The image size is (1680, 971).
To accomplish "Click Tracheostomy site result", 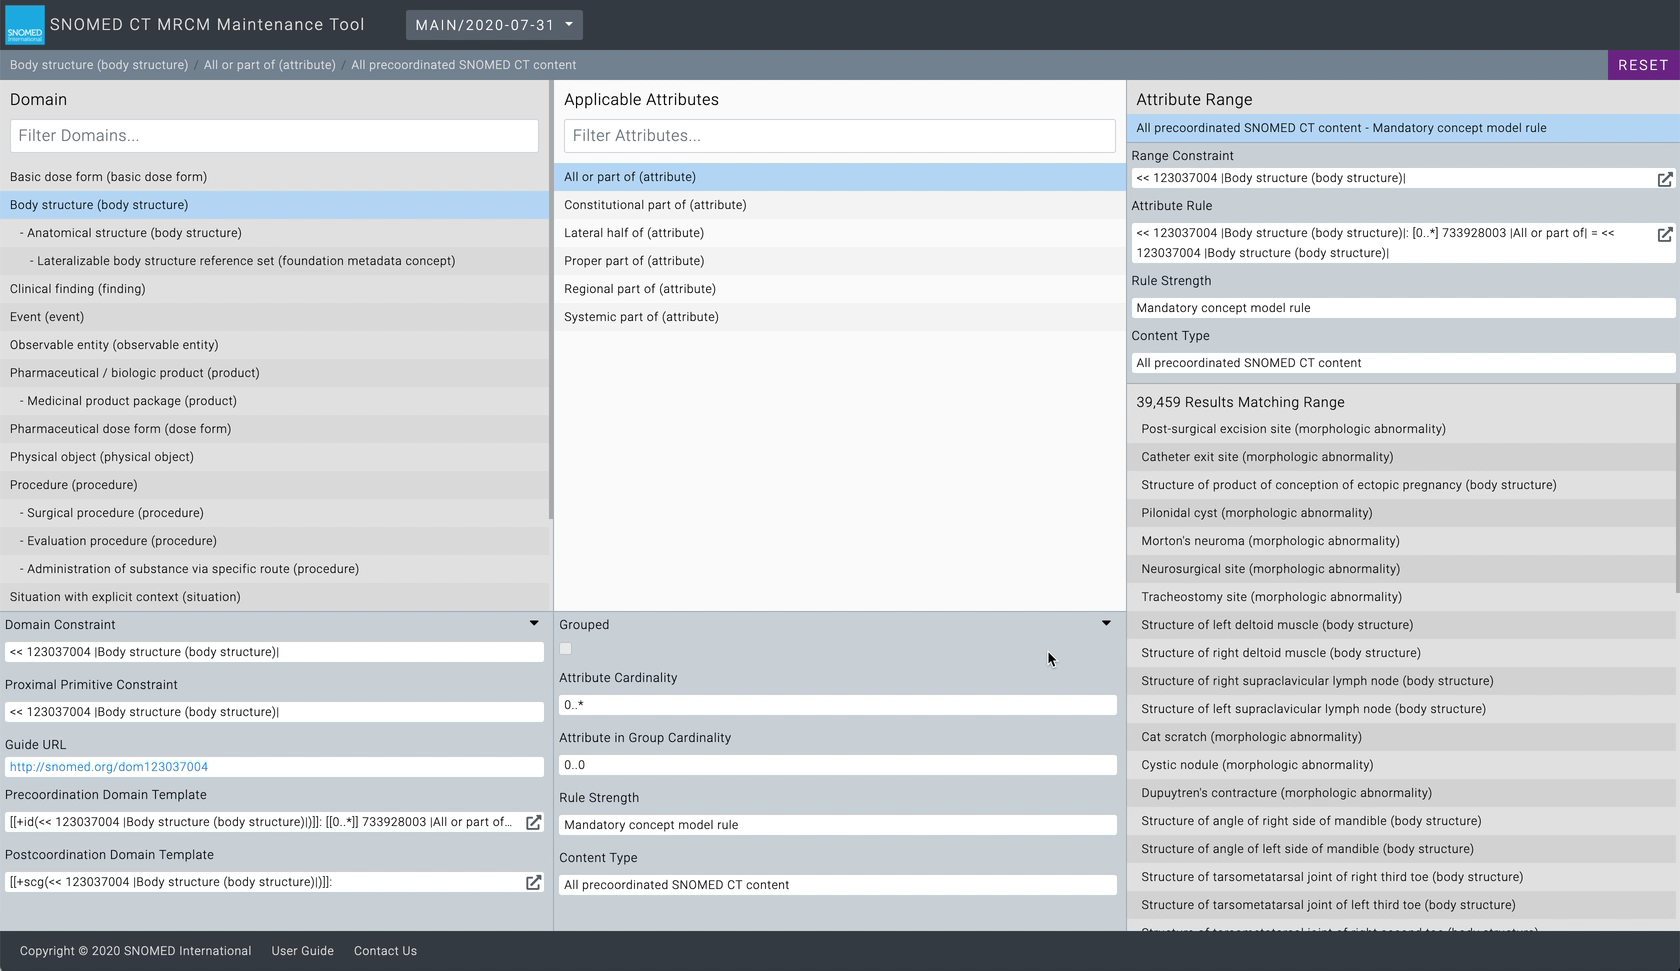I will [x=1401, y=597].
